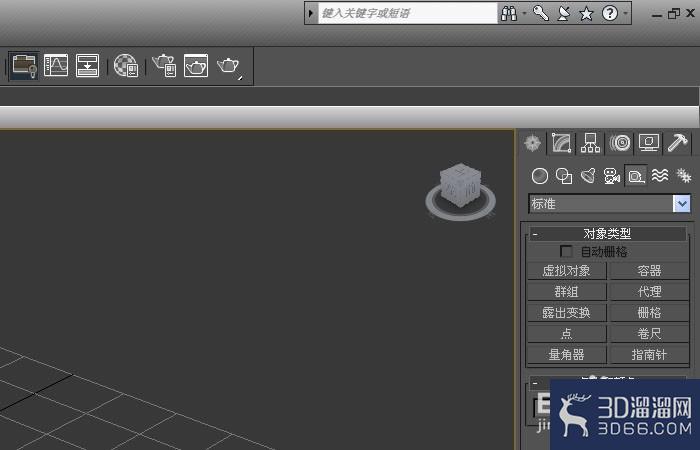Click the keyword search input field
This screenshot has height=450, width=700.
tap(407, 13)
